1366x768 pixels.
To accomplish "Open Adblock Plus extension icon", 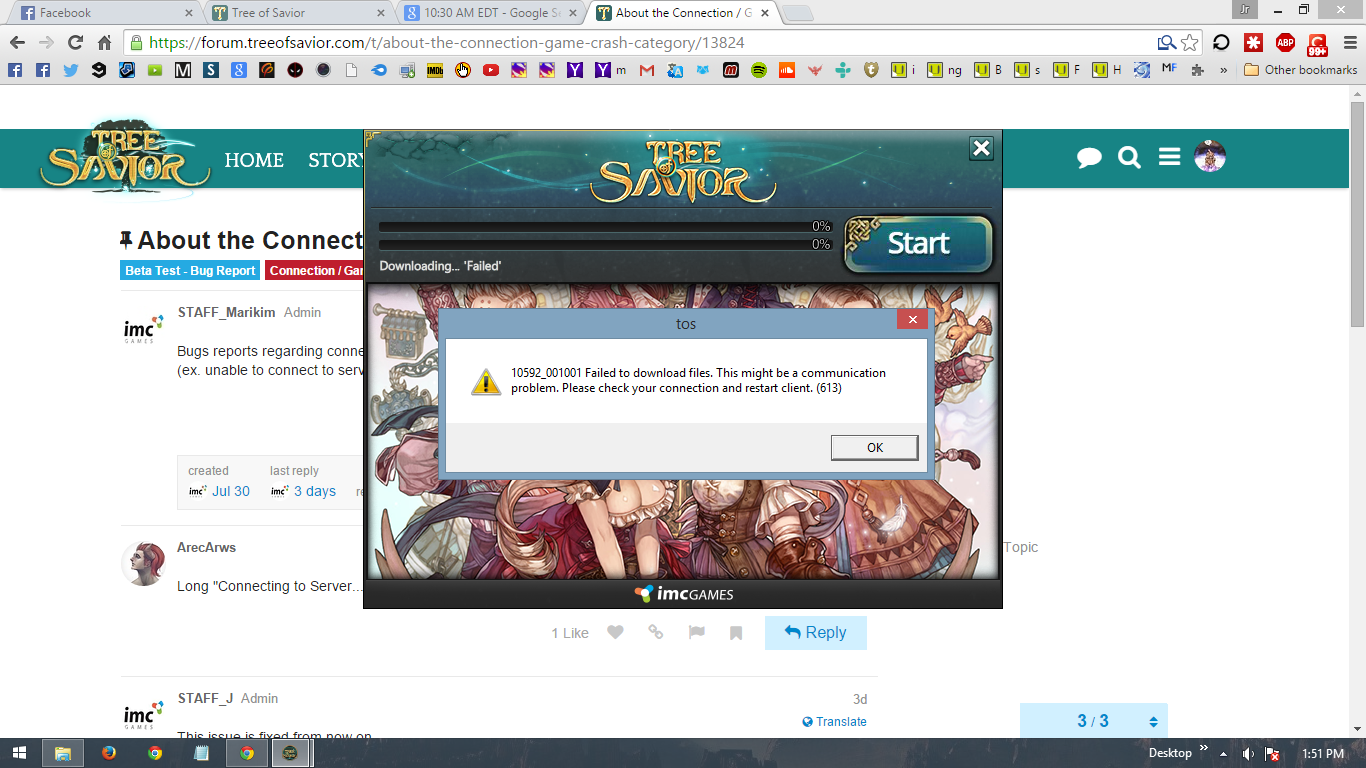I will click(1285, 43).
